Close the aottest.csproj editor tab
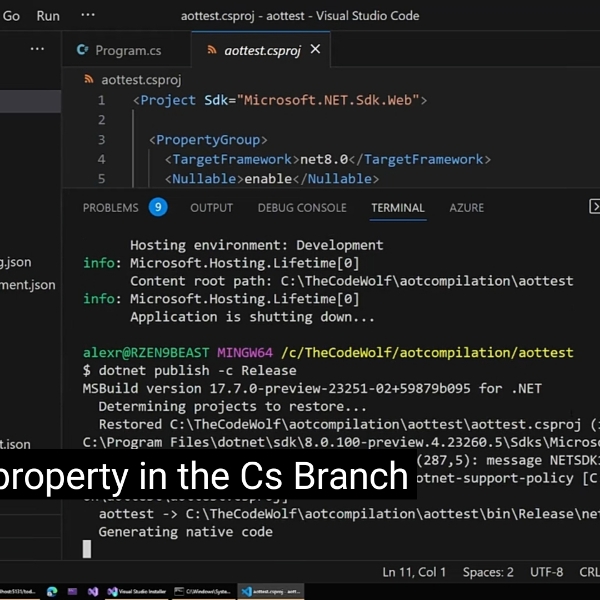The width and height of the screenshot is (600, 600). [316, 50]
